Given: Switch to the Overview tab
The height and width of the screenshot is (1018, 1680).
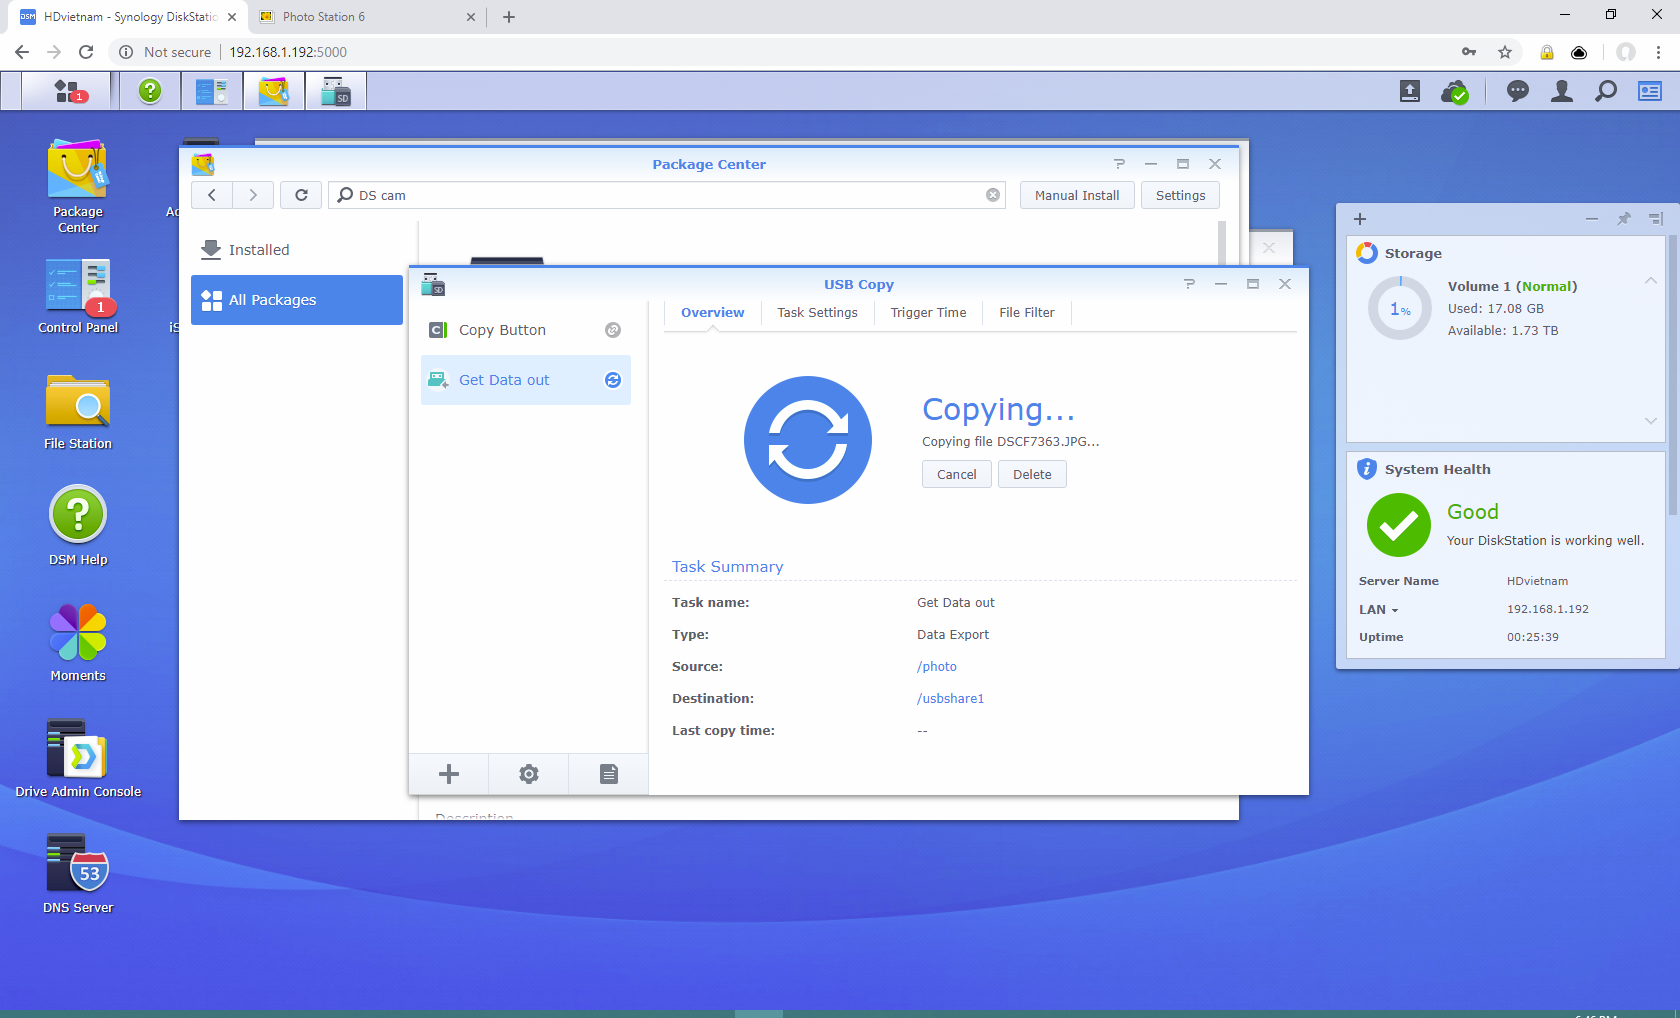Looking at the screenshot, I should [712, 313].
